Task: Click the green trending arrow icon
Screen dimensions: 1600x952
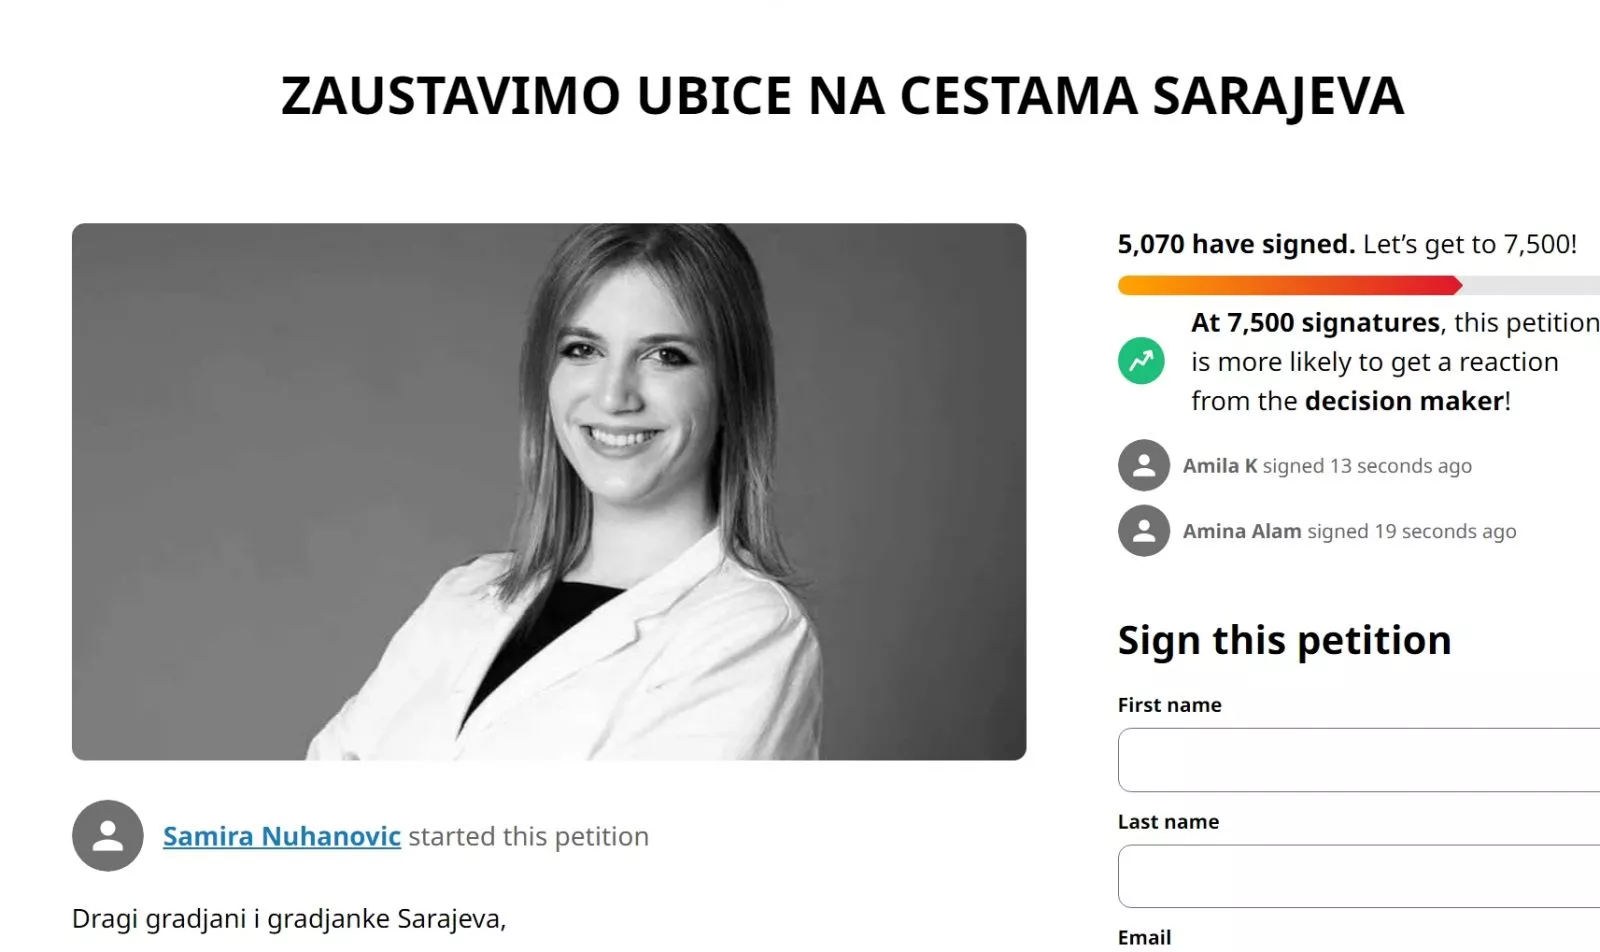Action: click(x=1141, y=361)
